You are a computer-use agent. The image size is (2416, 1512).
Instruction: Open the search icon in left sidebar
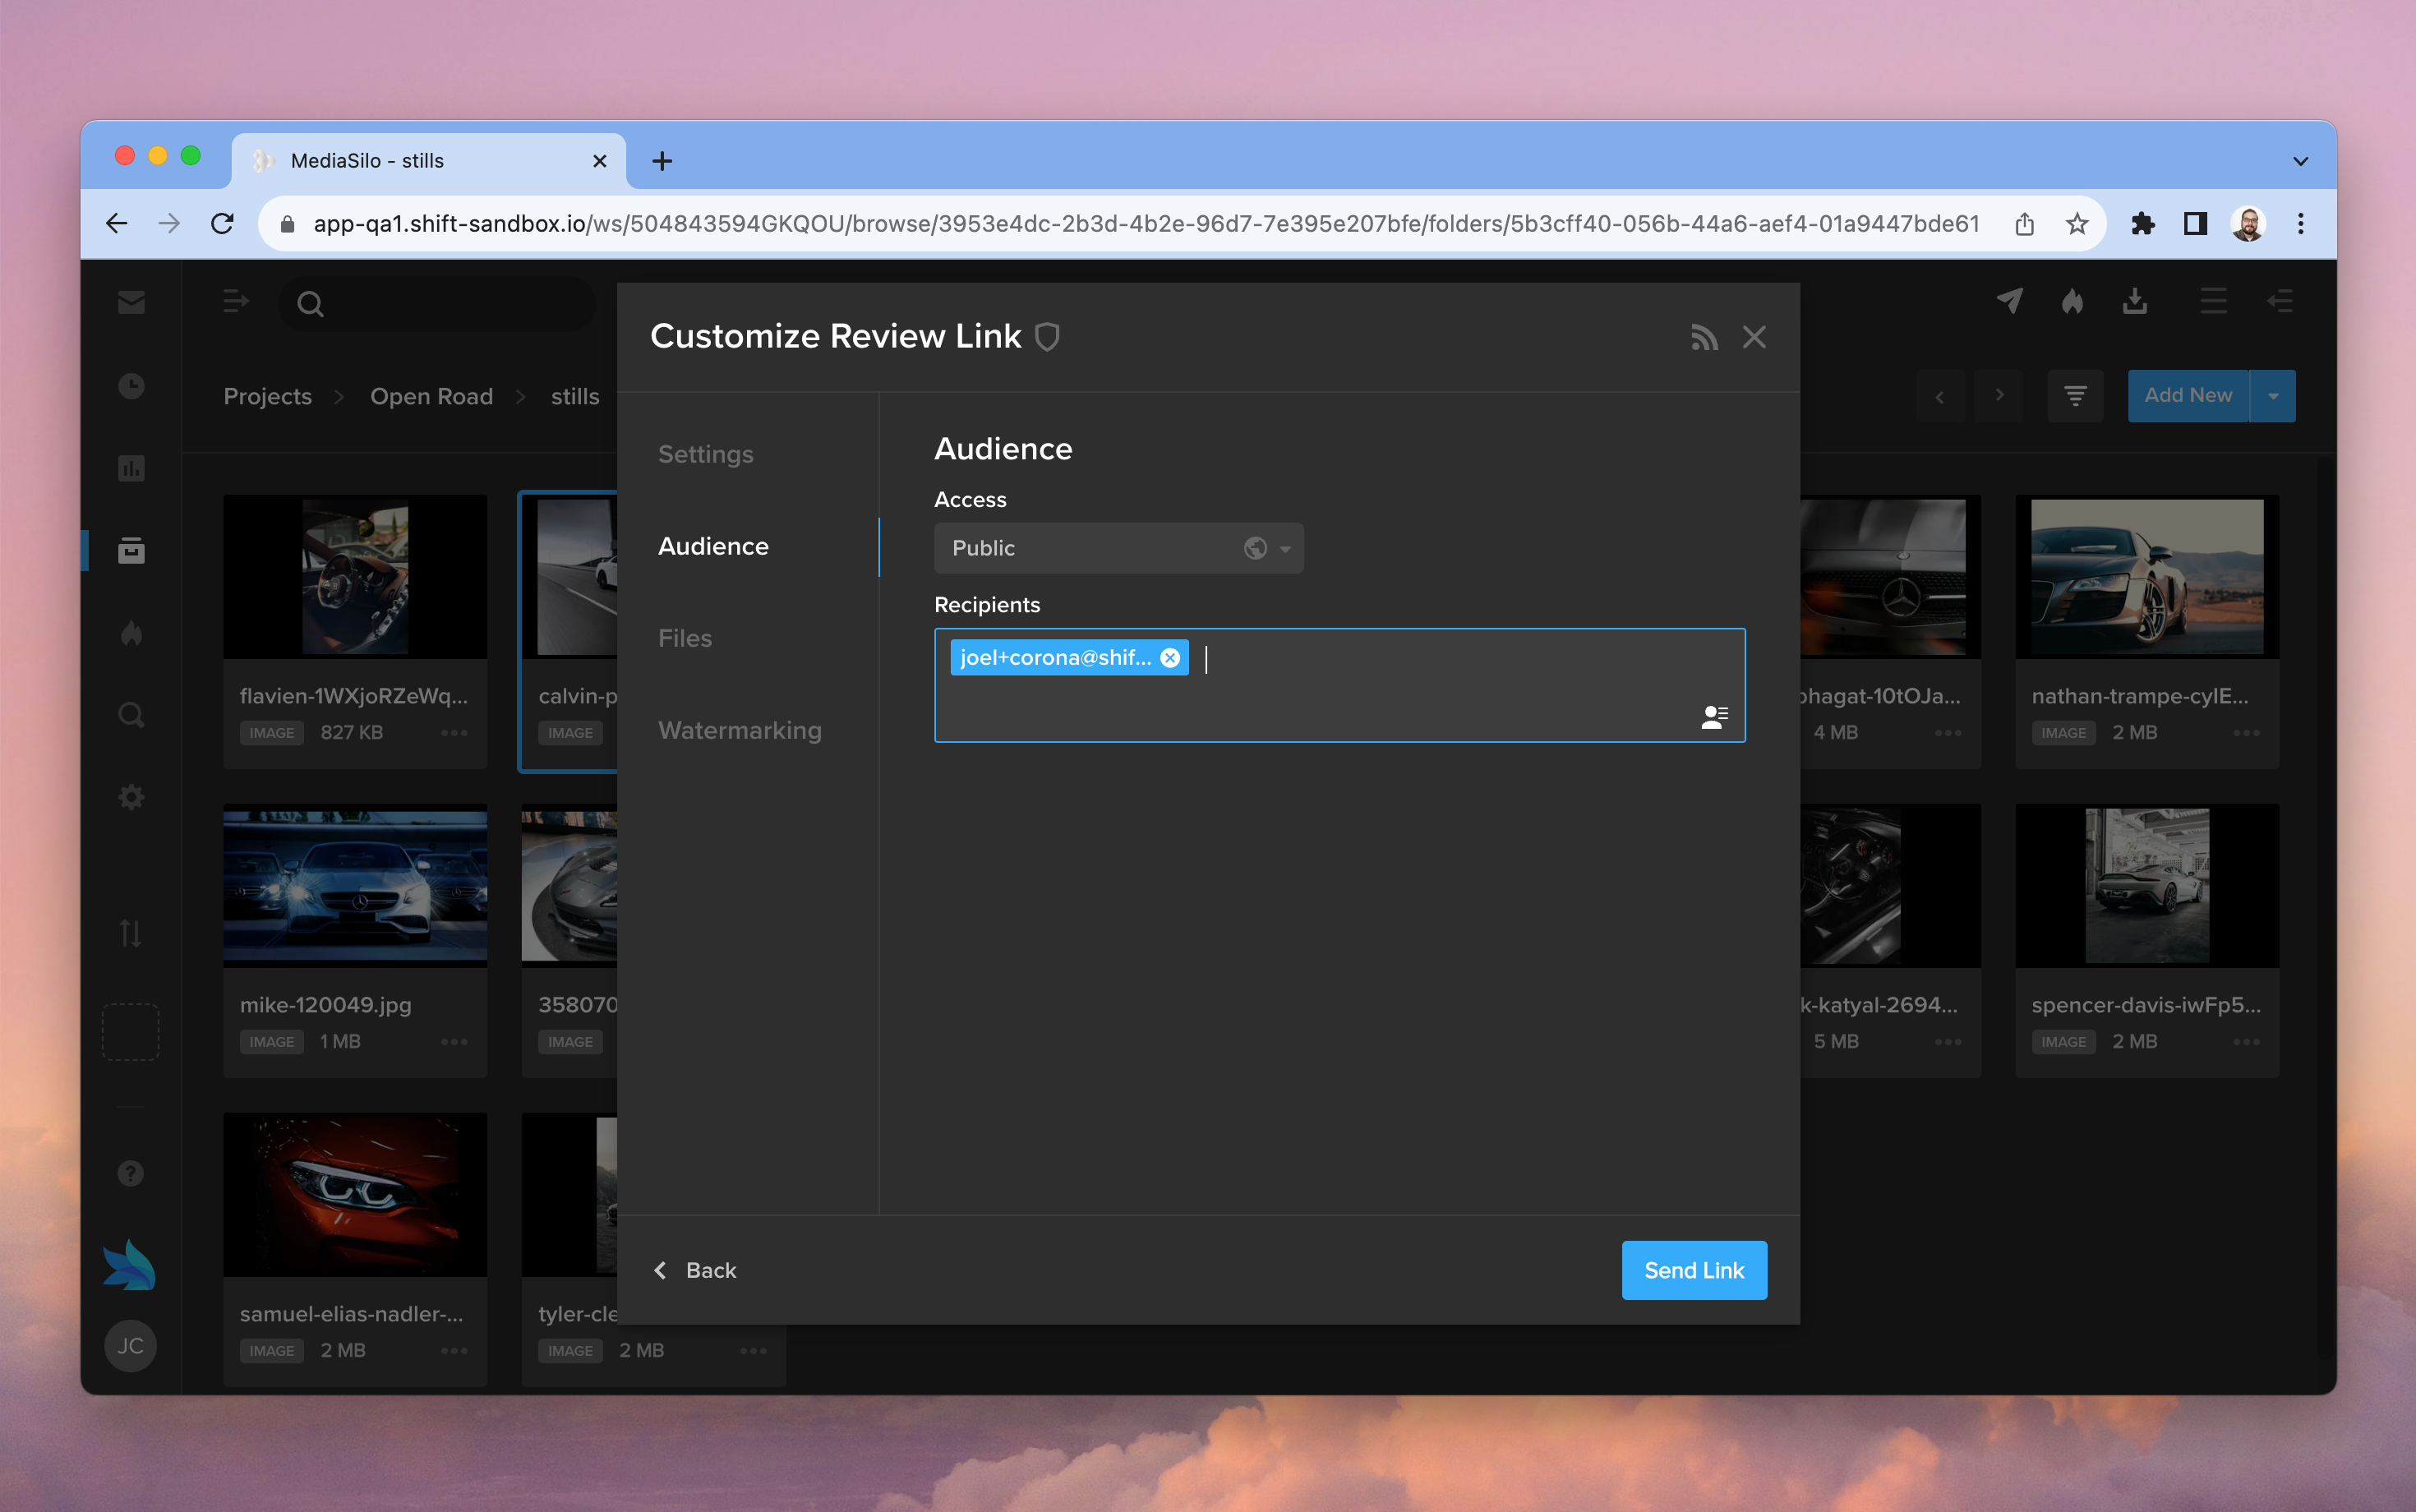tap(131, 715)
